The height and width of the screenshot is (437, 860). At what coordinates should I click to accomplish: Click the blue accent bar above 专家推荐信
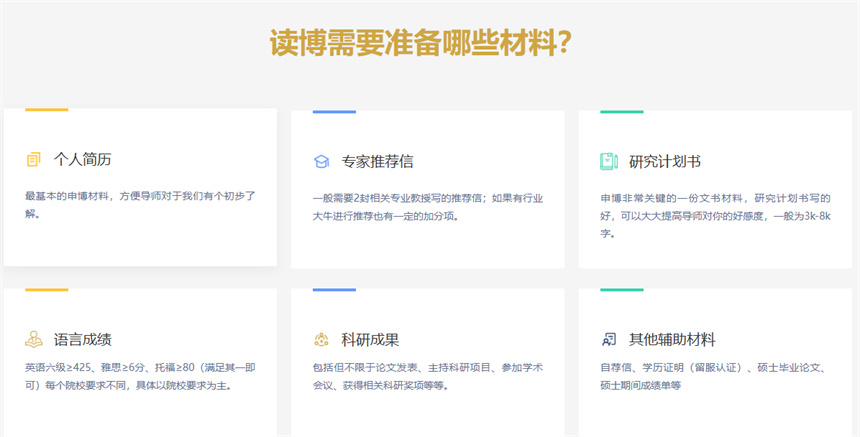pos(334,111)
